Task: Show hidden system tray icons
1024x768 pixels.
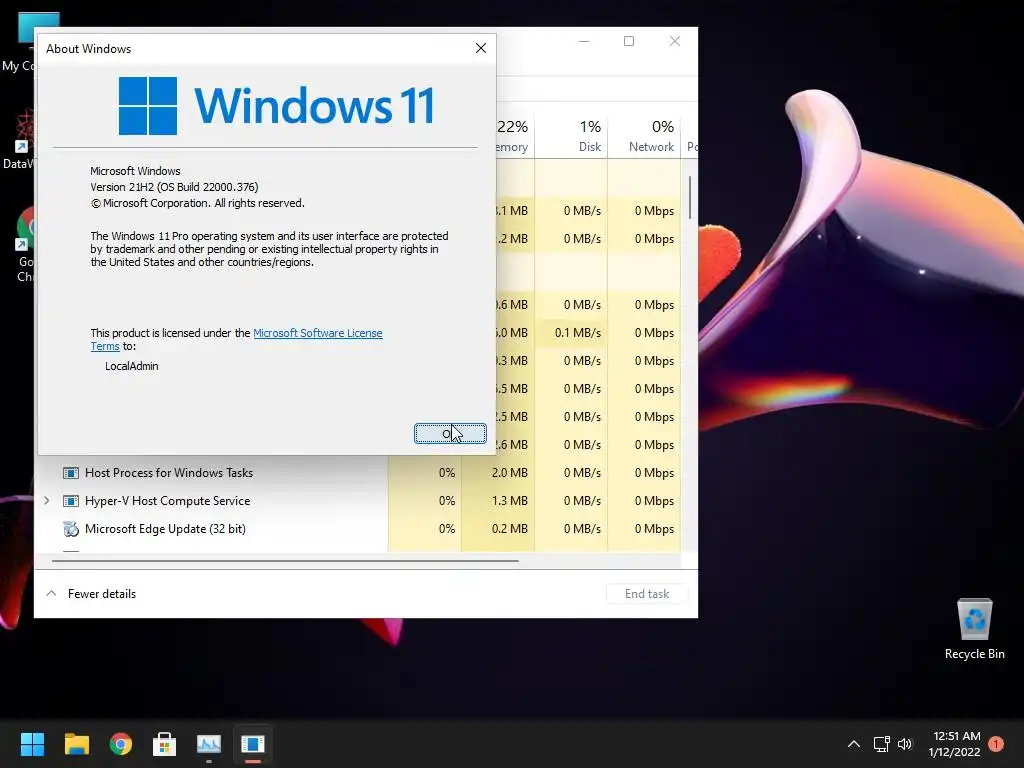Action: click(x=854, y=744)
